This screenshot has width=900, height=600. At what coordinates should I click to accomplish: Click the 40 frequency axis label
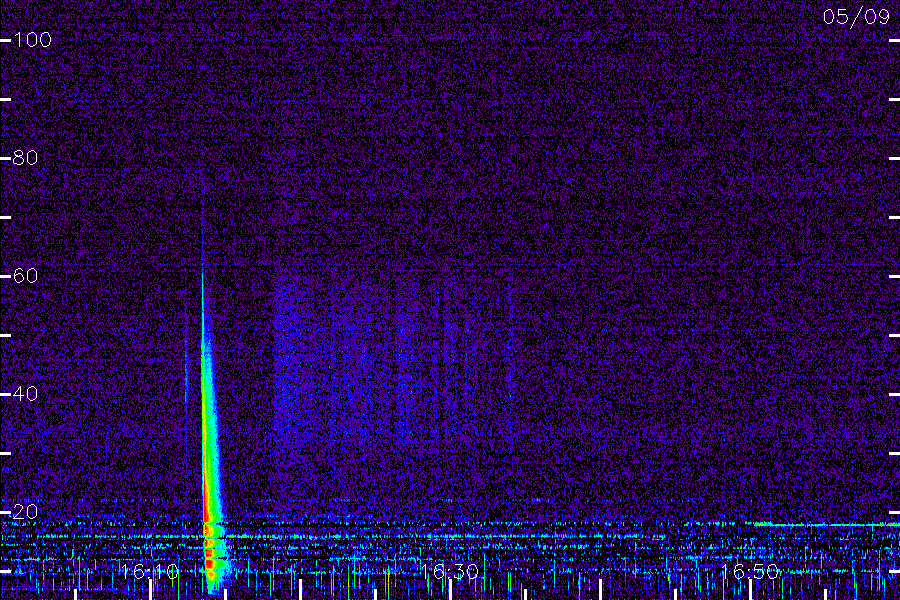(25, 393)
